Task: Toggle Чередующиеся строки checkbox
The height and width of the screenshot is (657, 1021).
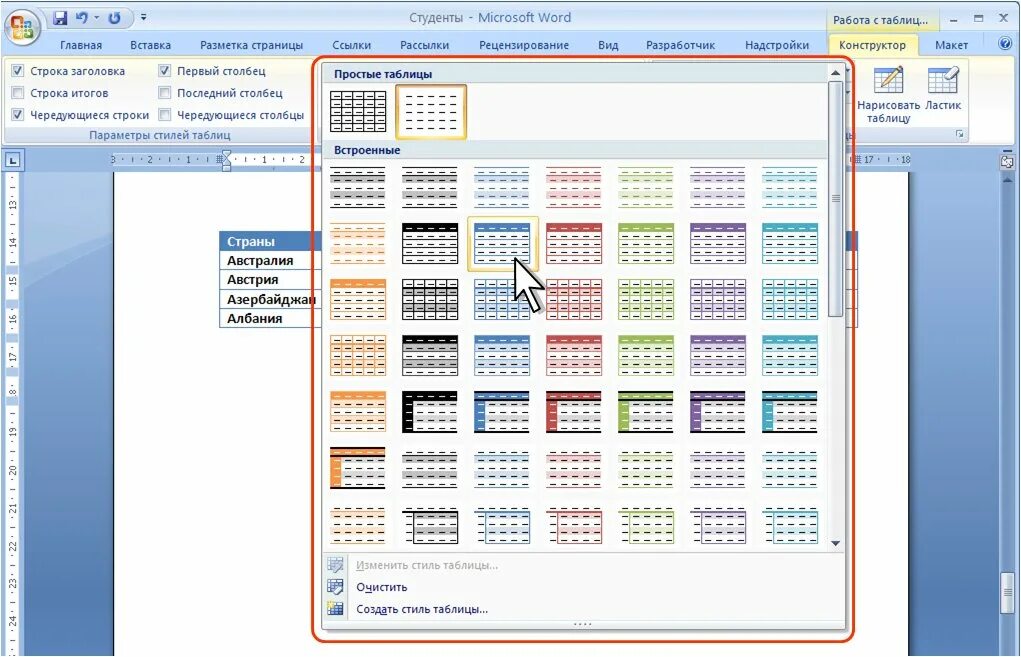Action: 18,115
